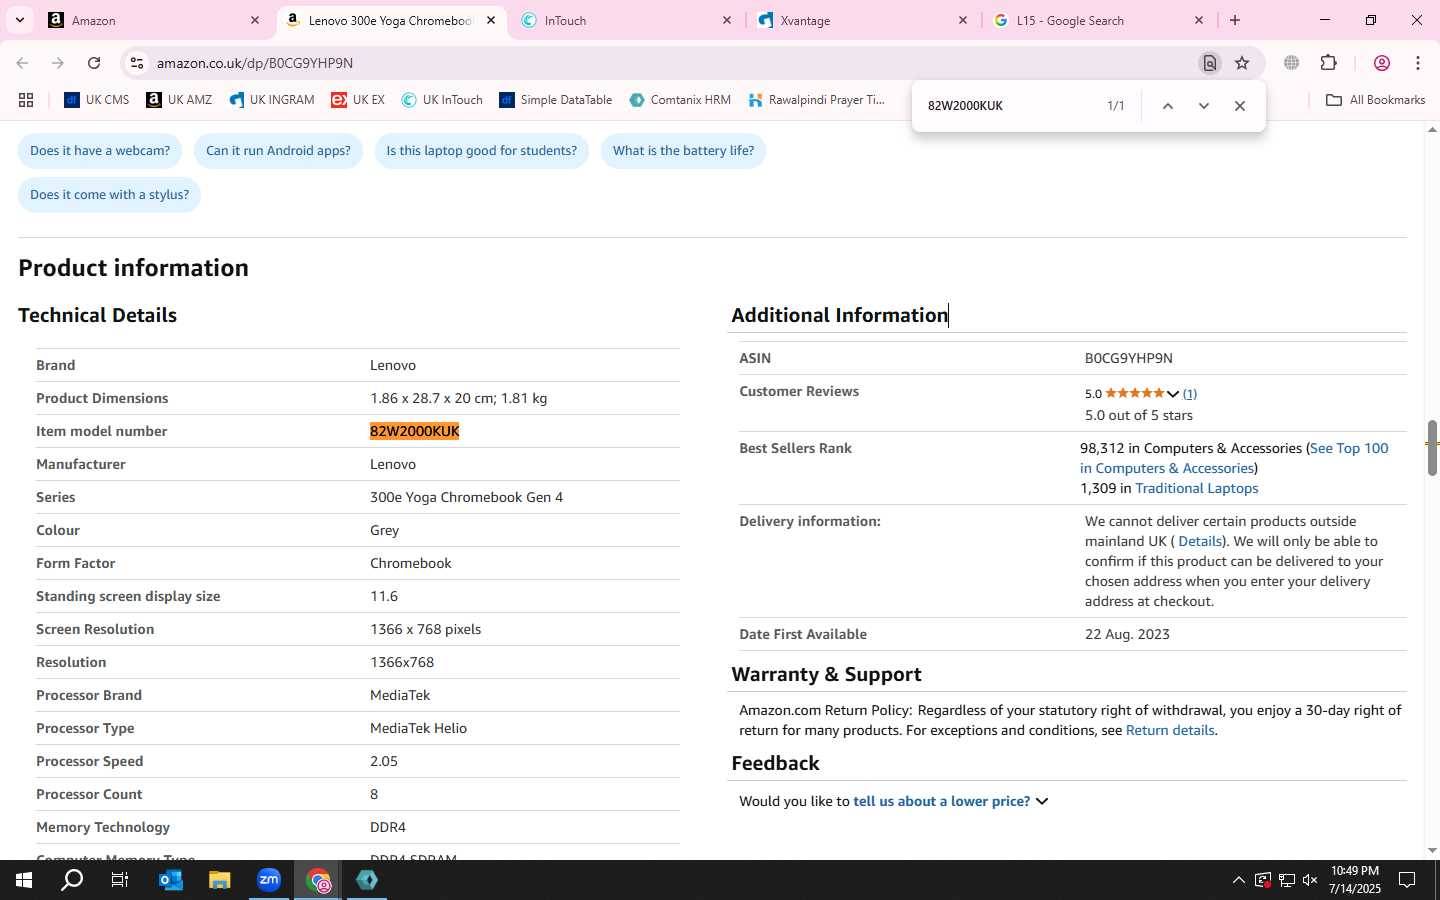Click the page vertical scrollbar thumb
The image size is (1440, 900).
tap(1432, 447)
